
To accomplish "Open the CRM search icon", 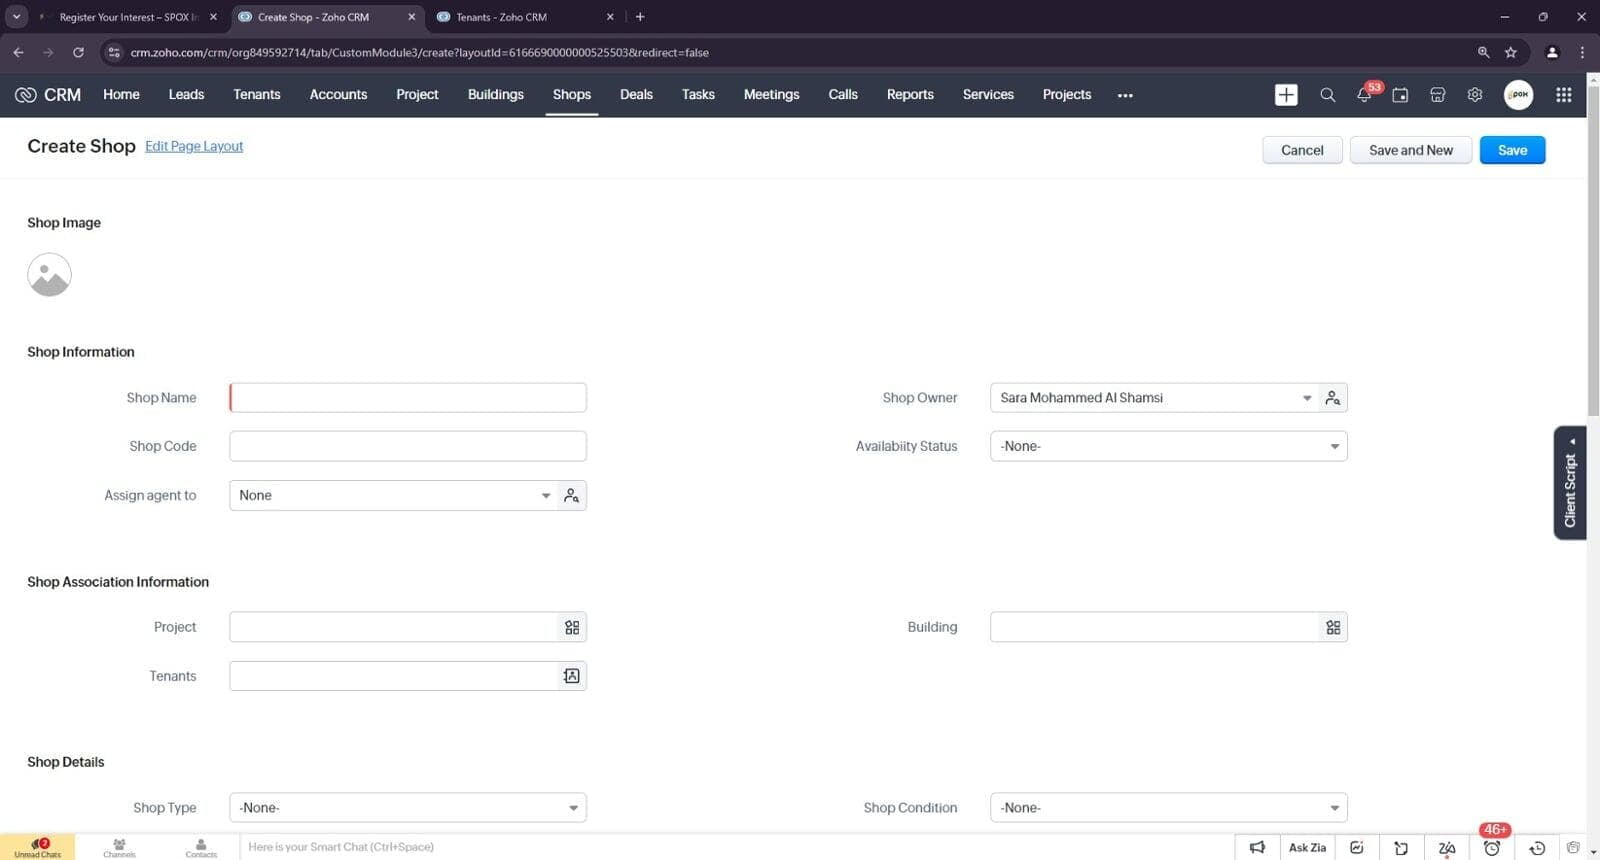I will 1327,95.
